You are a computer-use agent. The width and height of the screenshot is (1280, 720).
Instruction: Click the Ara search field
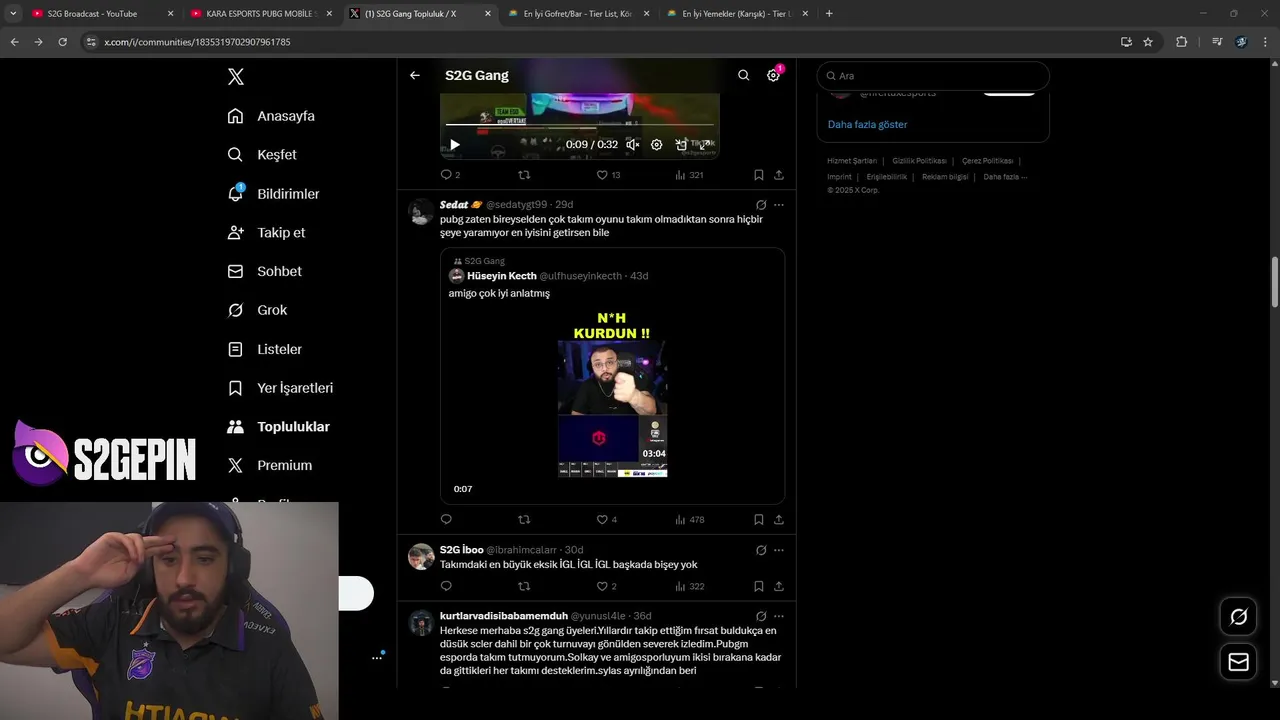click(x=933, y=76)
